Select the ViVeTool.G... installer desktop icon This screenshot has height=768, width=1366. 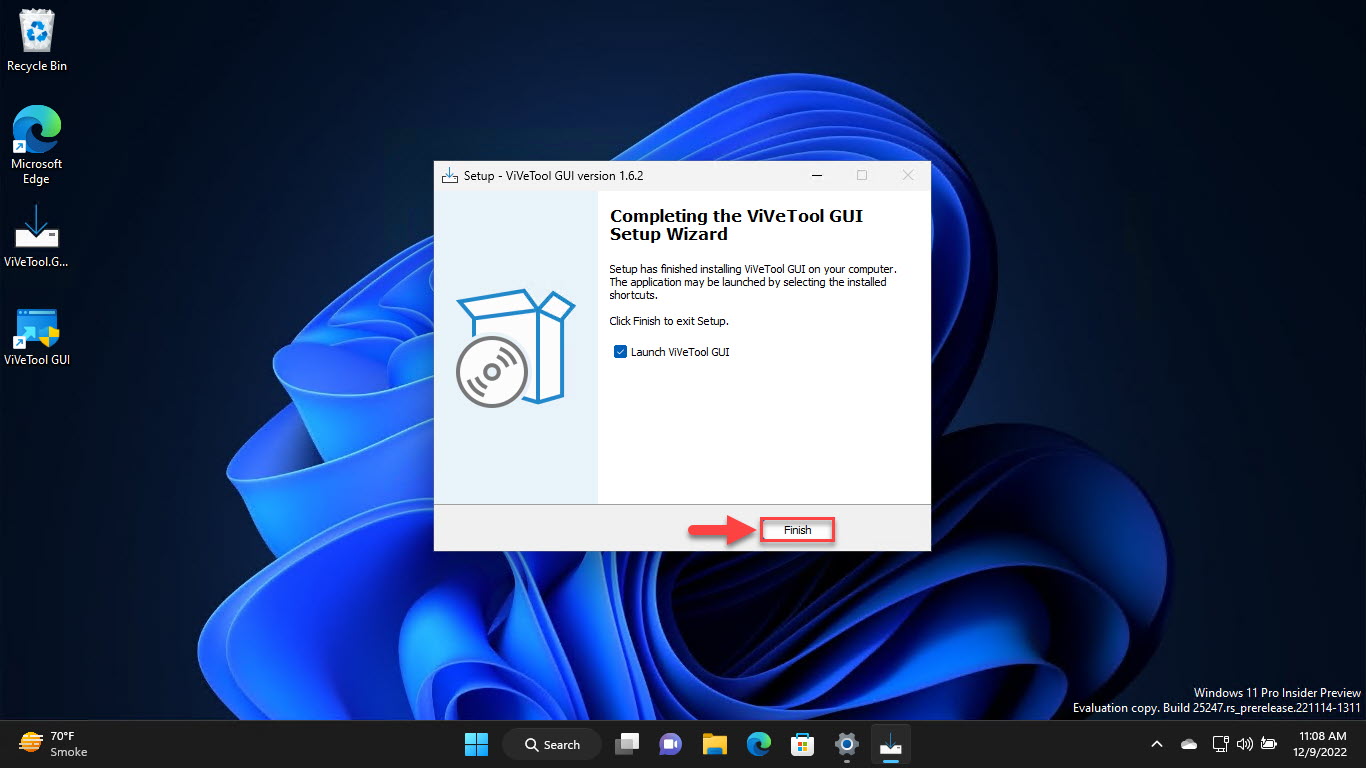[37, 236]
